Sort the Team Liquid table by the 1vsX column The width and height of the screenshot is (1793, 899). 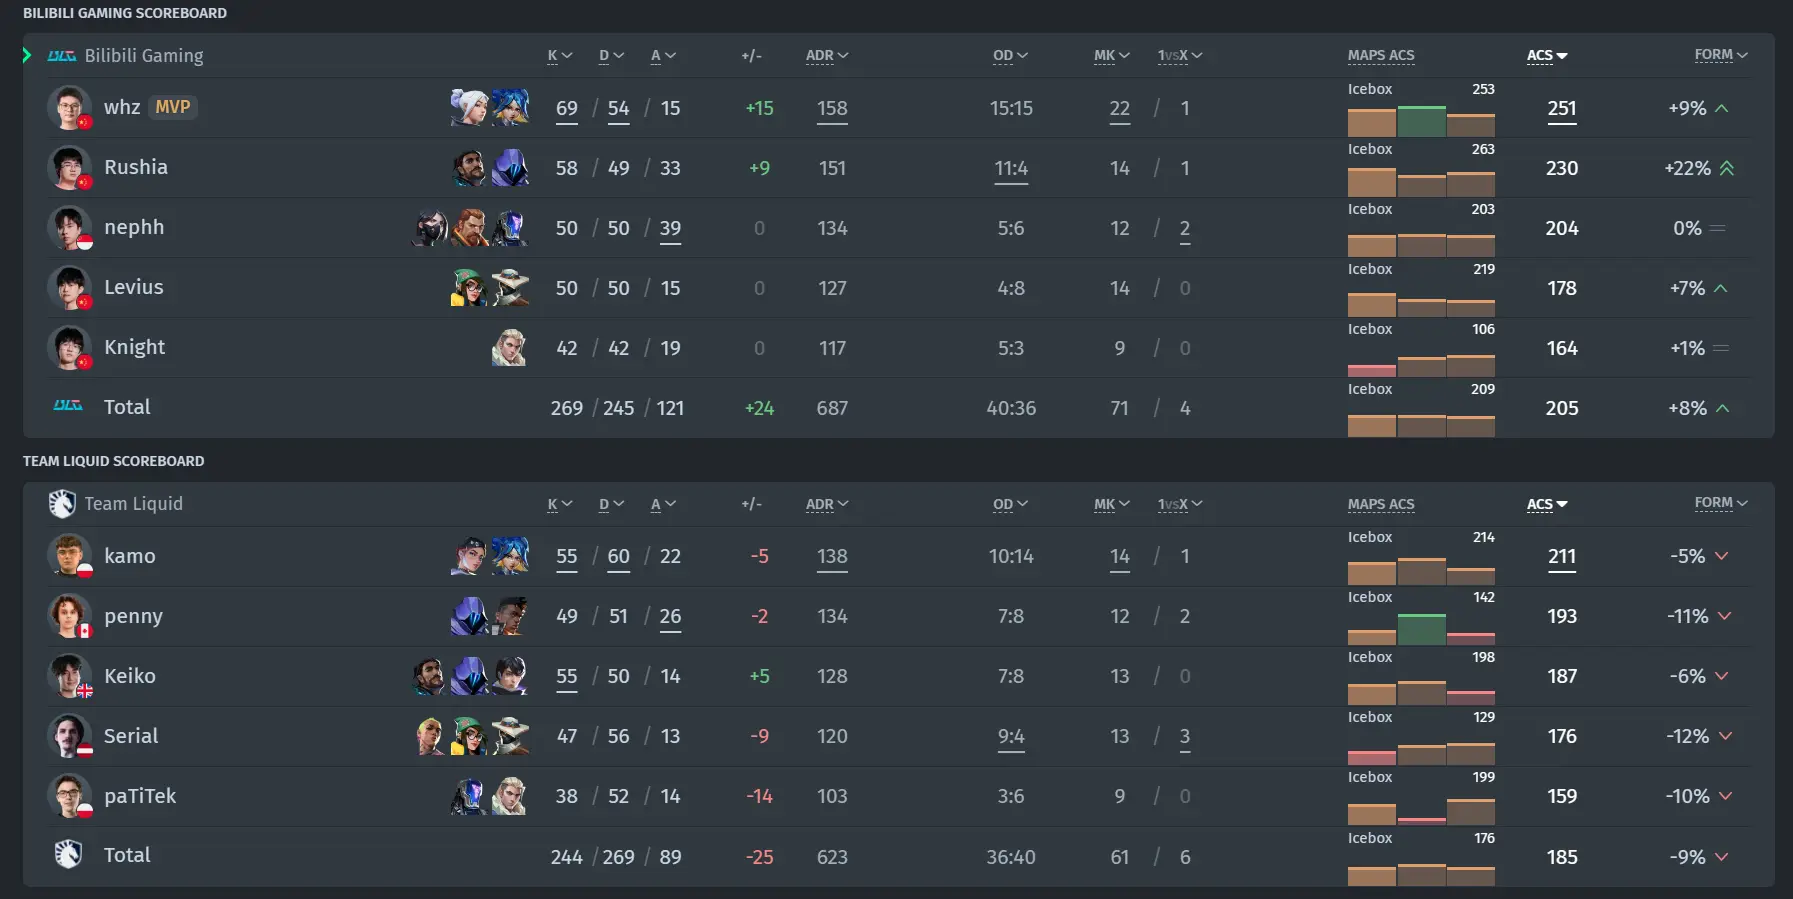tap(1180, 504)
